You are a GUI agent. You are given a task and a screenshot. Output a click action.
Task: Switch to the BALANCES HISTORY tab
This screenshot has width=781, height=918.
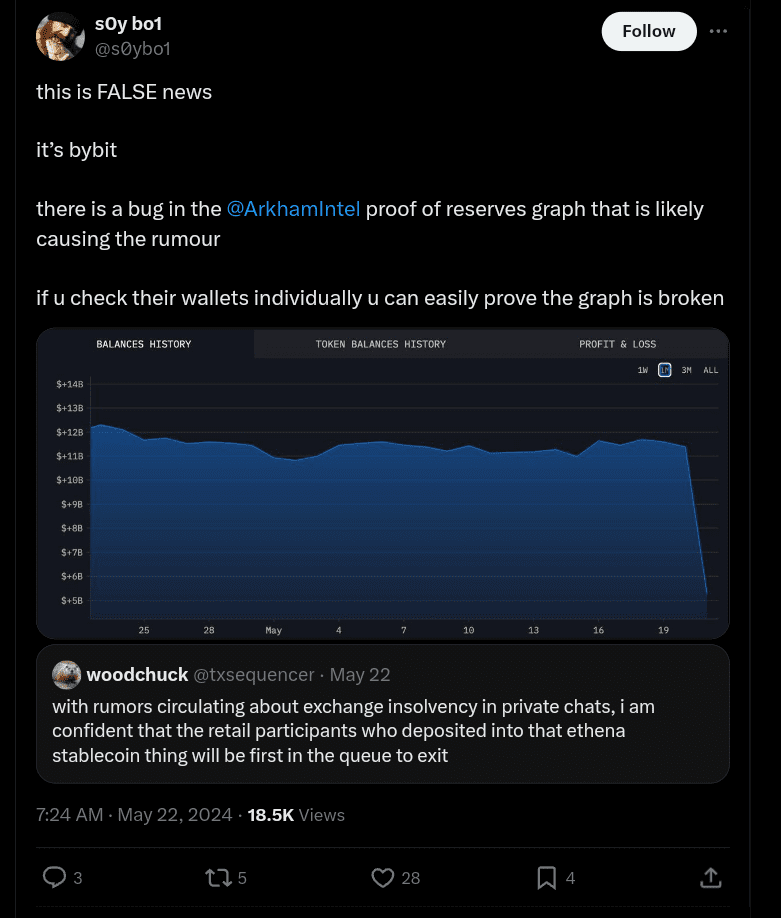[144, 344]
